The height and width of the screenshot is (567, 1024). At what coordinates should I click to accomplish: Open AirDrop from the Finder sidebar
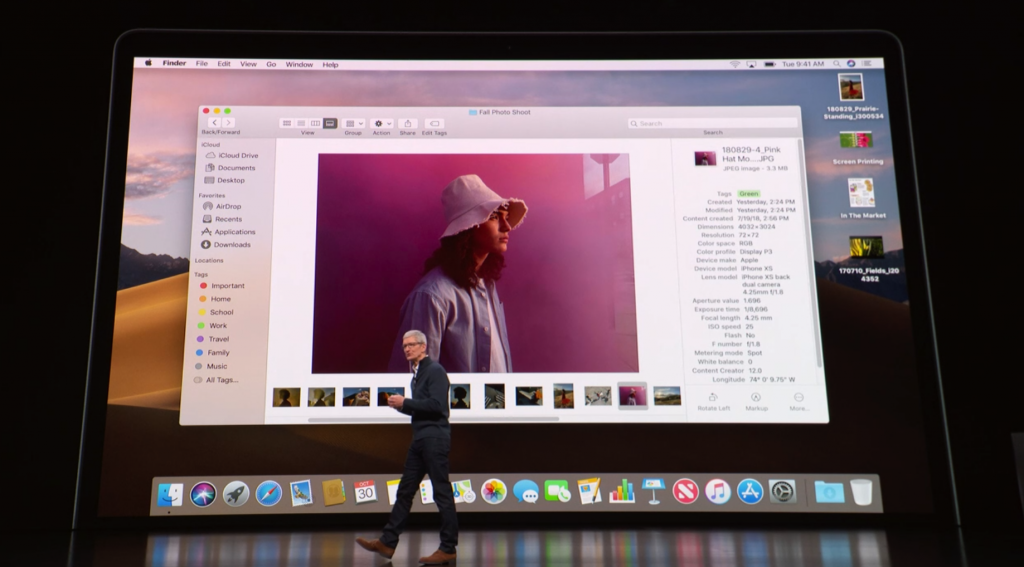click(x=228, y=206)
